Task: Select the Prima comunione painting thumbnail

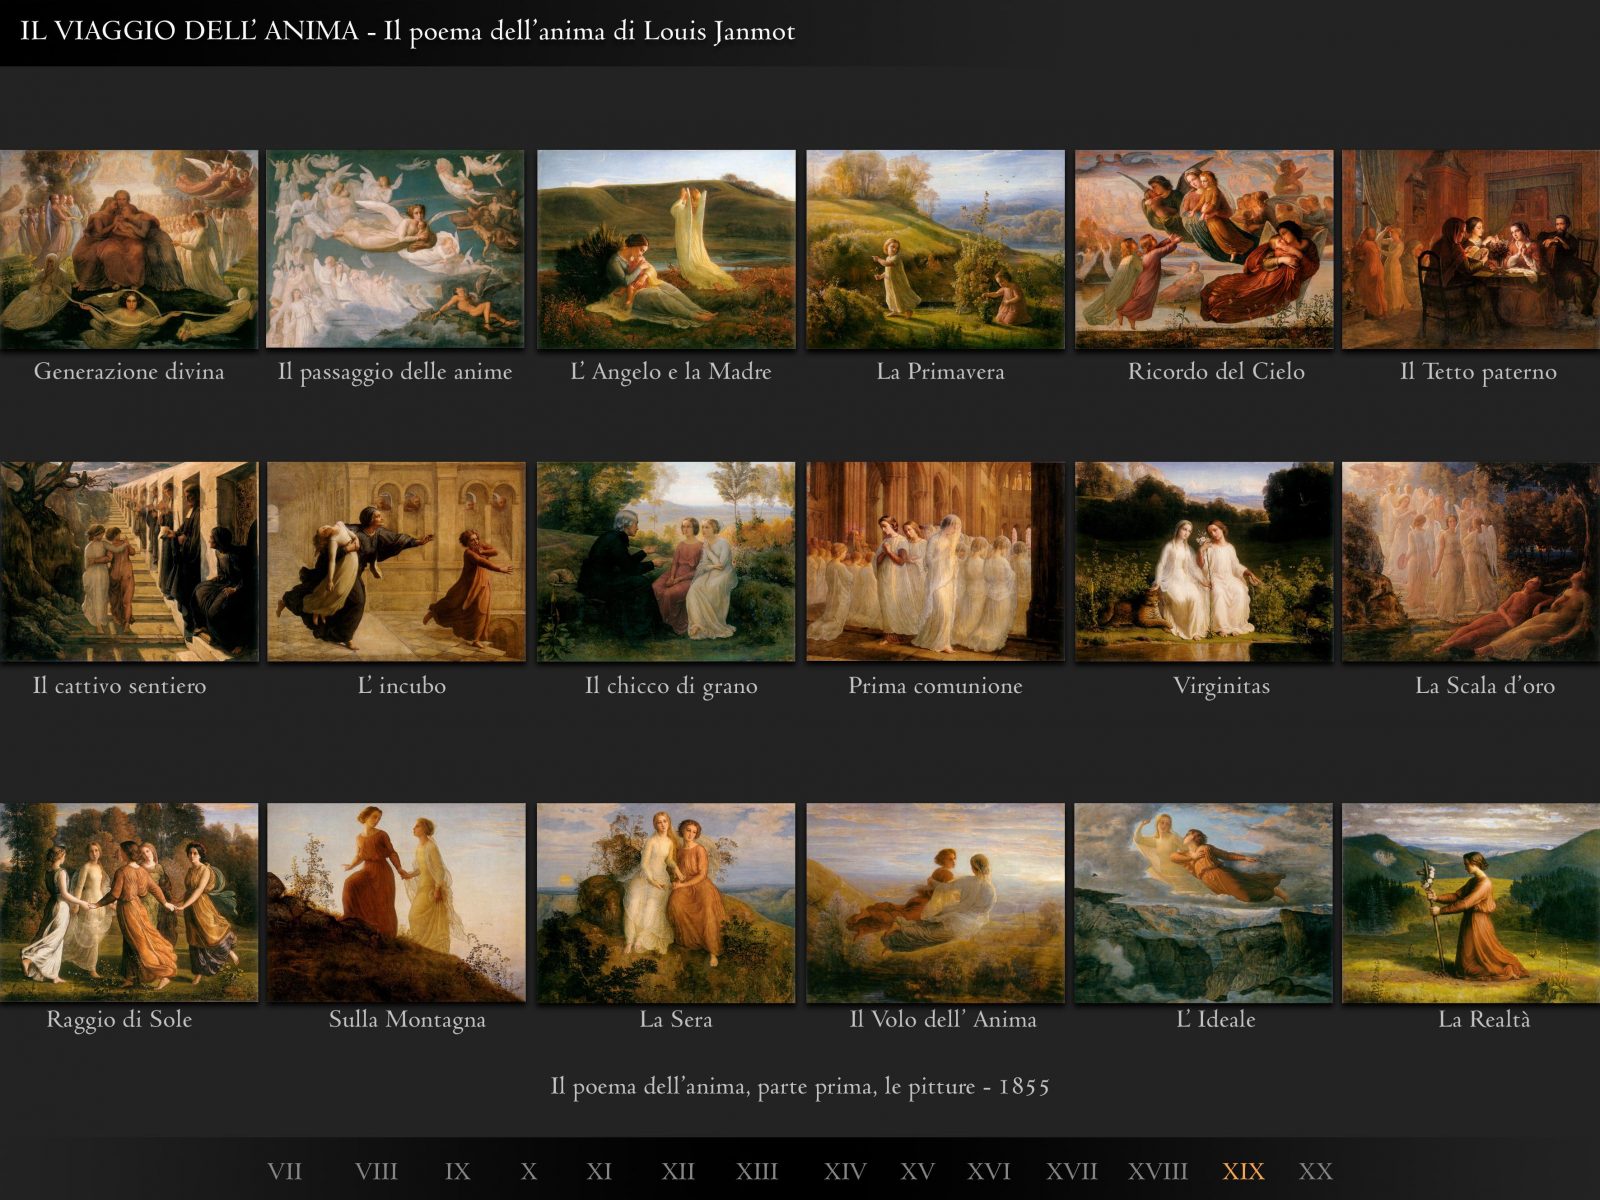Action: (x=935, y=561)
